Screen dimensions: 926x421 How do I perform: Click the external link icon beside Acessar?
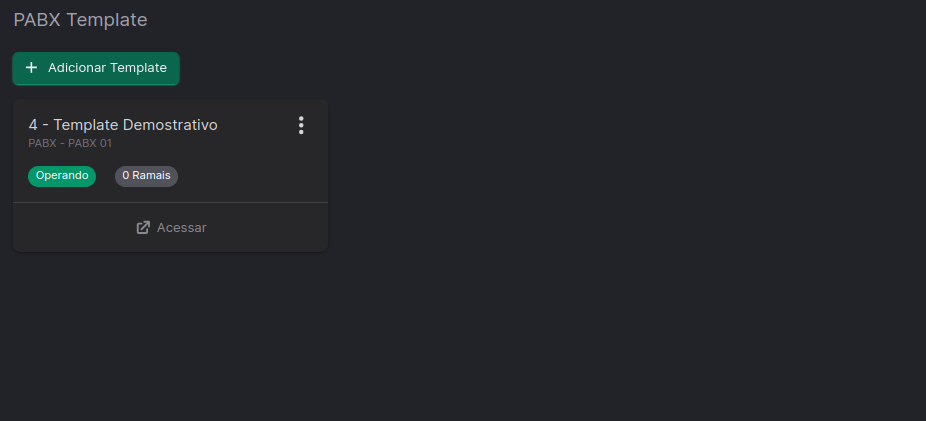(x=143, y=228)
